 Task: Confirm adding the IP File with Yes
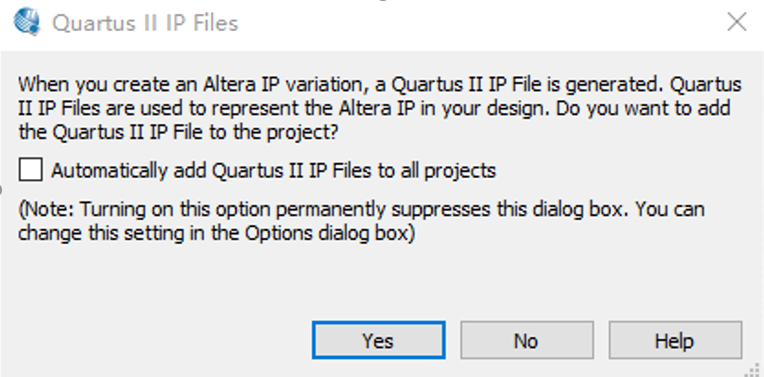coord(379,340)
